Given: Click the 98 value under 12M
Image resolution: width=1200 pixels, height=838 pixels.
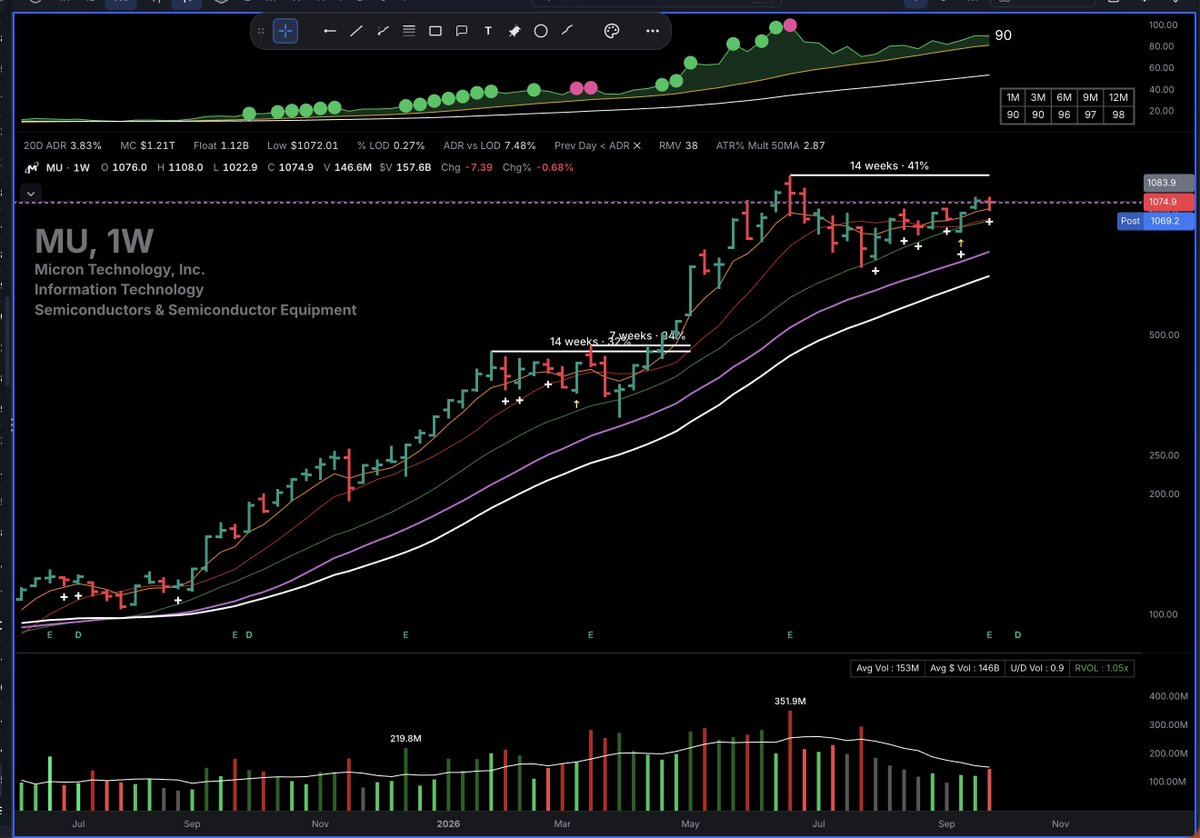Looking at the screenshot, I should pyautogui.click(x=1118, y=116).
